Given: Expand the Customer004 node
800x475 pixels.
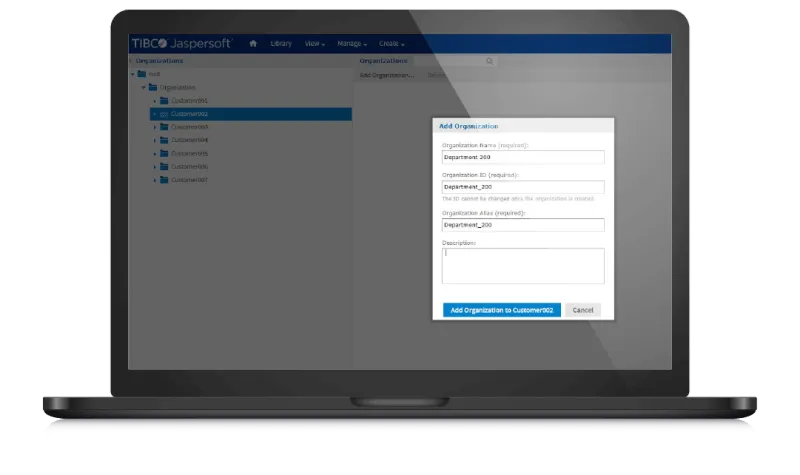Looking at the screenshot, I should click(x=155, y=140).
